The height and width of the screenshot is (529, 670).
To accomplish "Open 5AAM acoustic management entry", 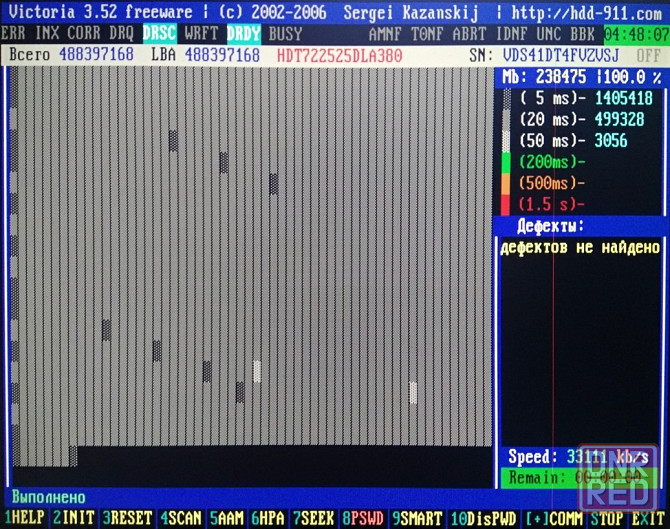I will click(x=226, y=518).
